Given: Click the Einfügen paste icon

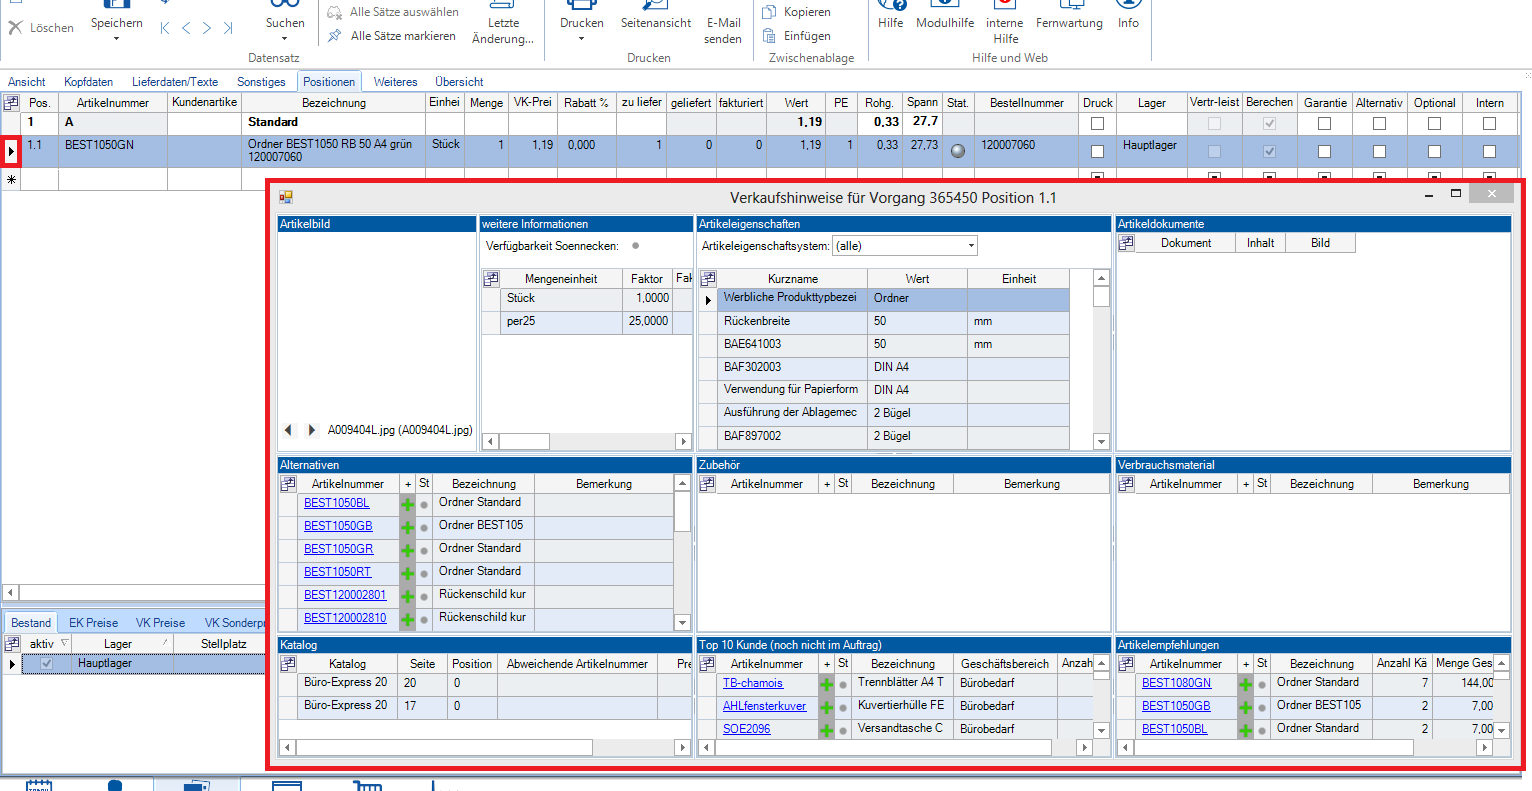Looking at the screenshot, I should click(769, 36).
